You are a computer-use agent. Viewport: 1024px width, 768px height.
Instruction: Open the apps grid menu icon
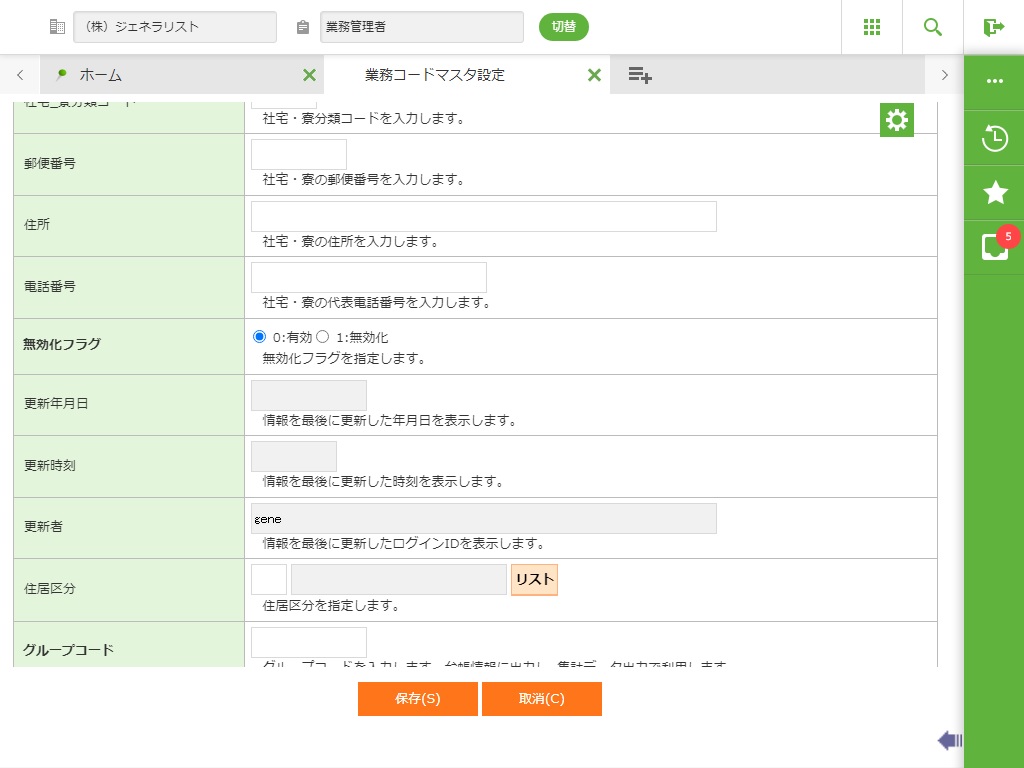[872, 27]
